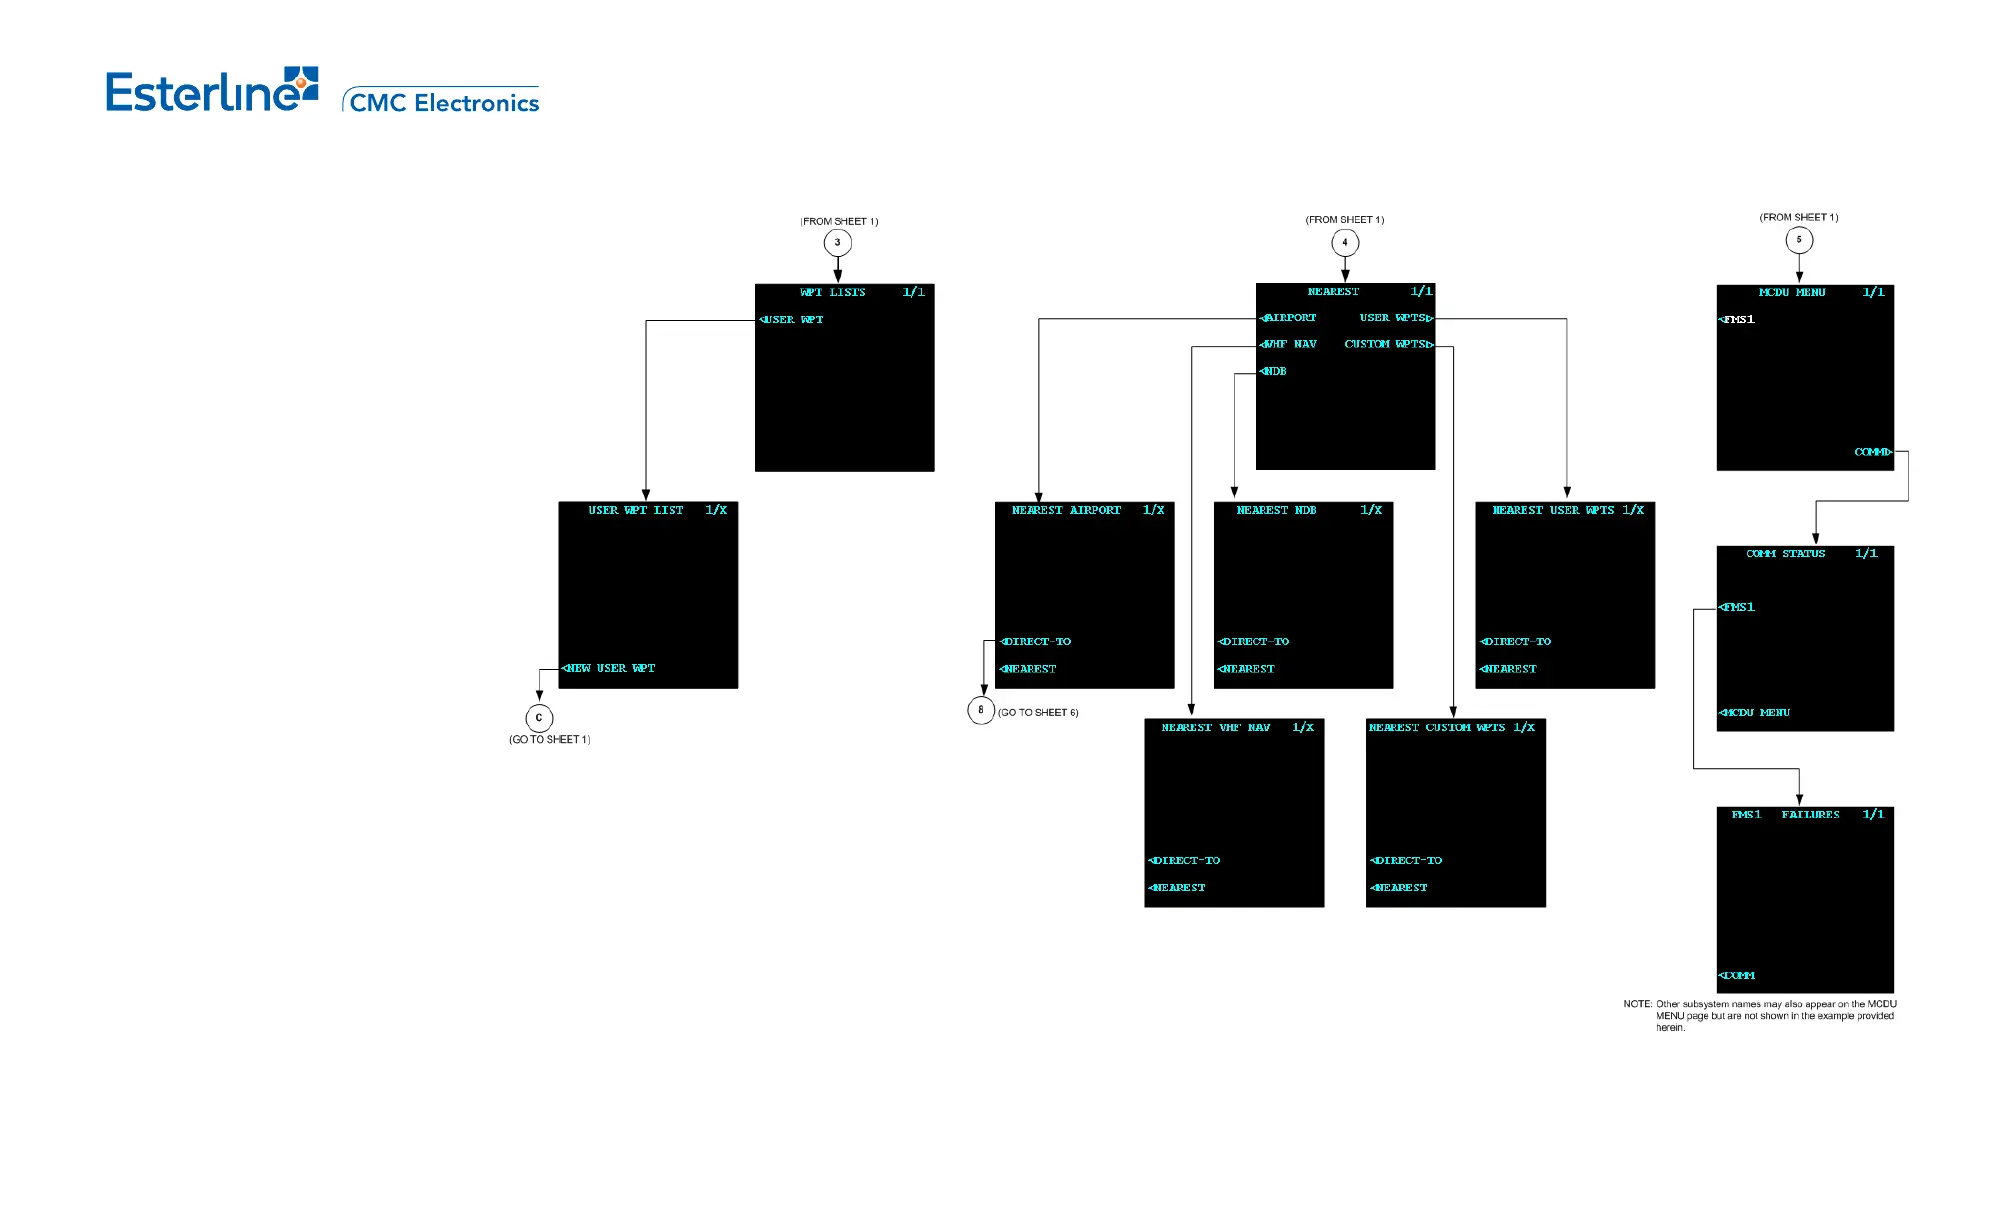Click the circled 3 sheet connector
The width and height of the screenshot is (2016, 1224).
pyautogui.click(x=837, y=242)
